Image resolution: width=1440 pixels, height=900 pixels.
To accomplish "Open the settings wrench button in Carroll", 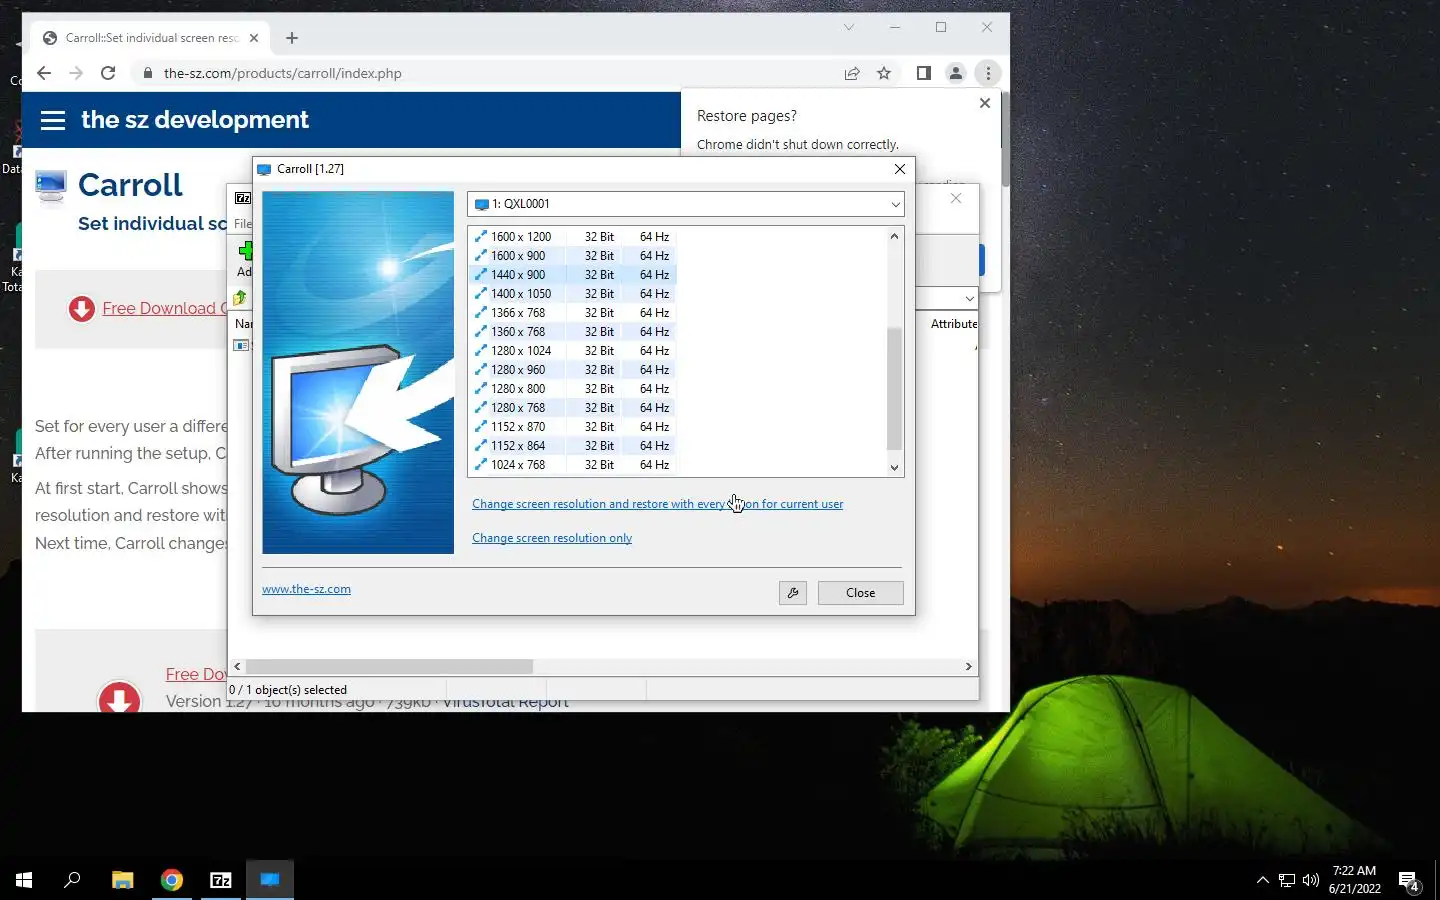I will [x=792, y=593].
